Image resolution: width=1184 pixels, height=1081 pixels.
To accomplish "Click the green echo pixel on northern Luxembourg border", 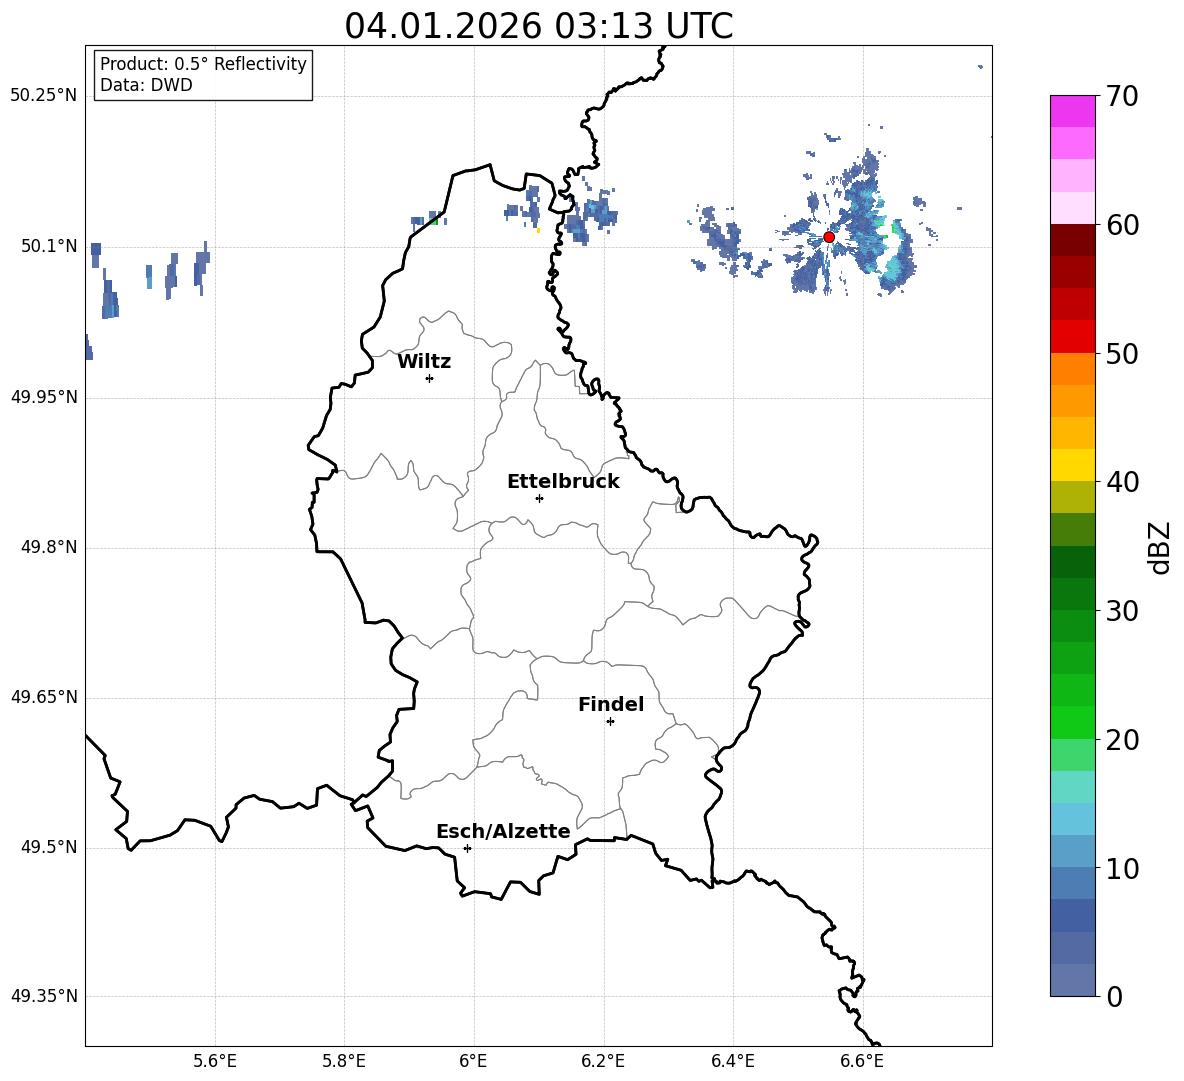I will click(x=436, y=221).
